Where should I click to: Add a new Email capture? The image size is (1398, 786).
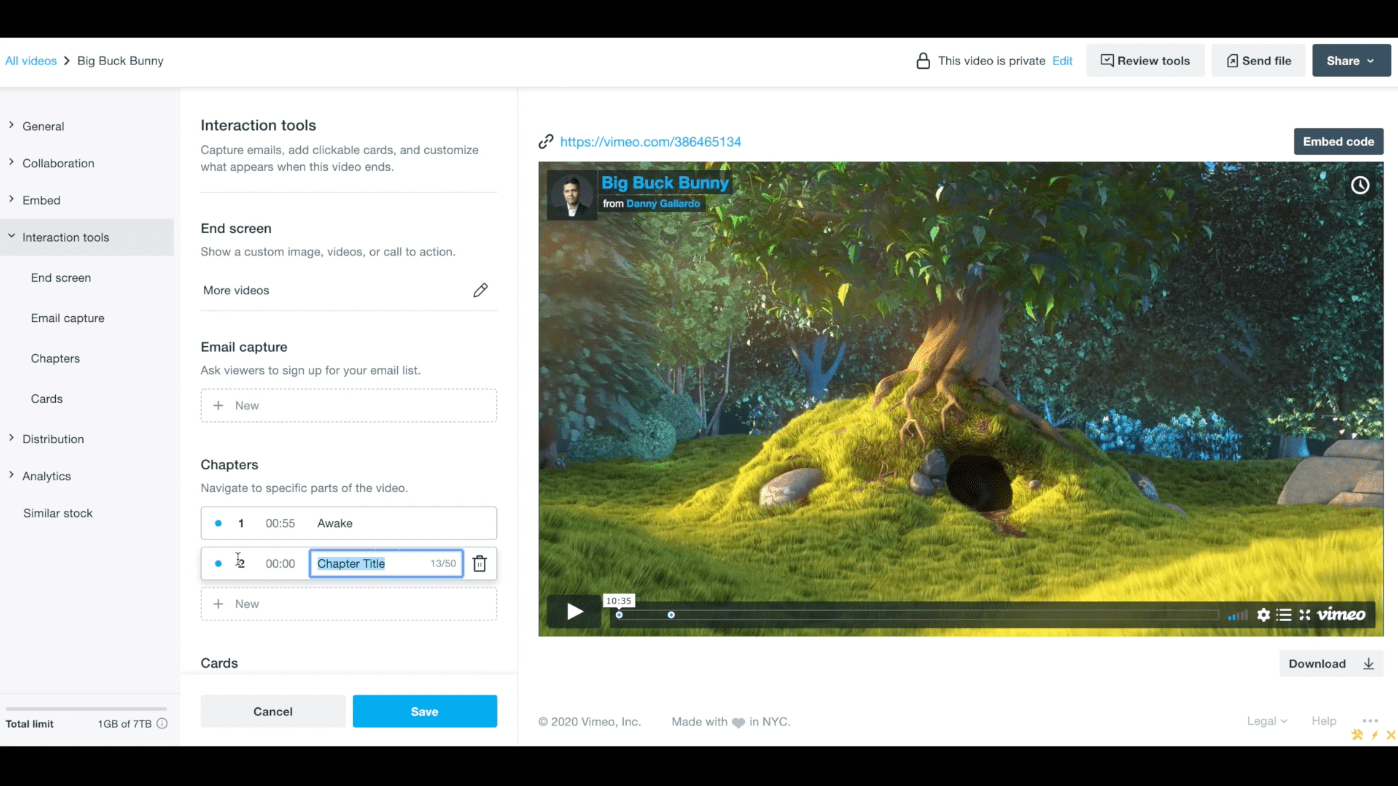349,406
